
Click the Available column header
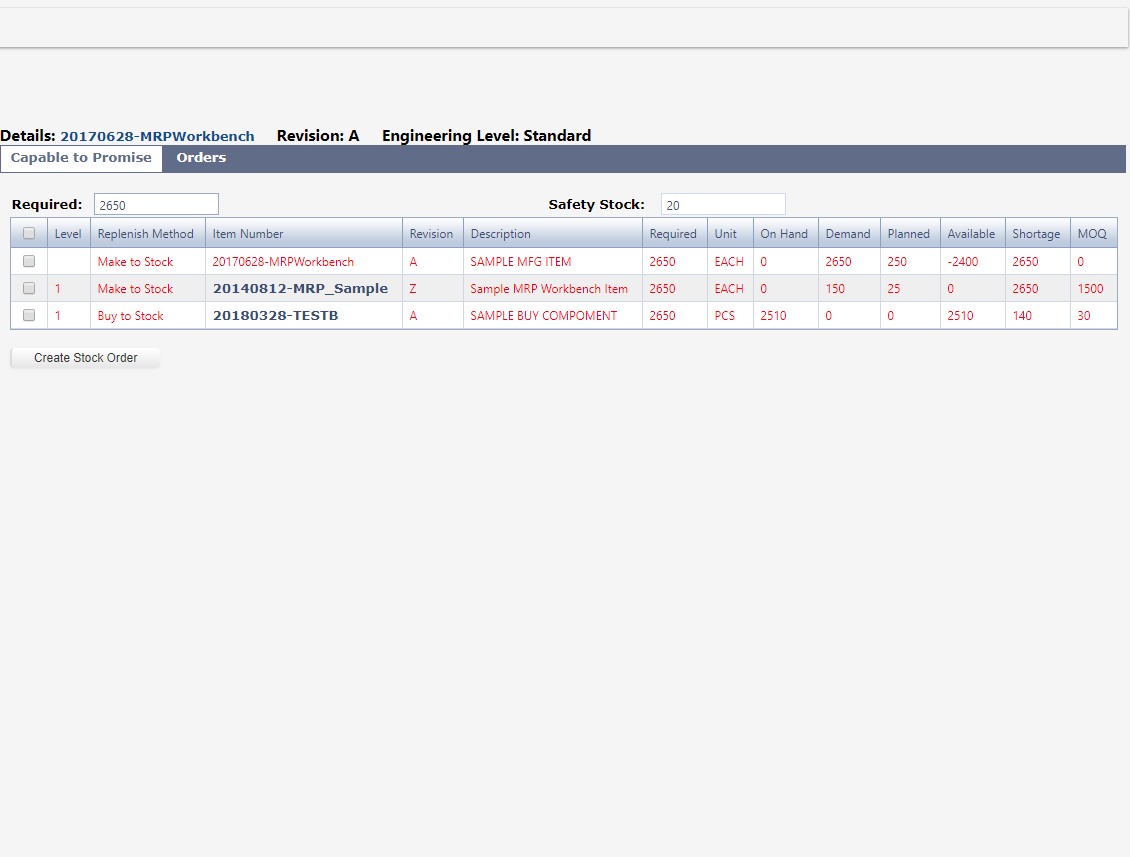pos(972,234)
